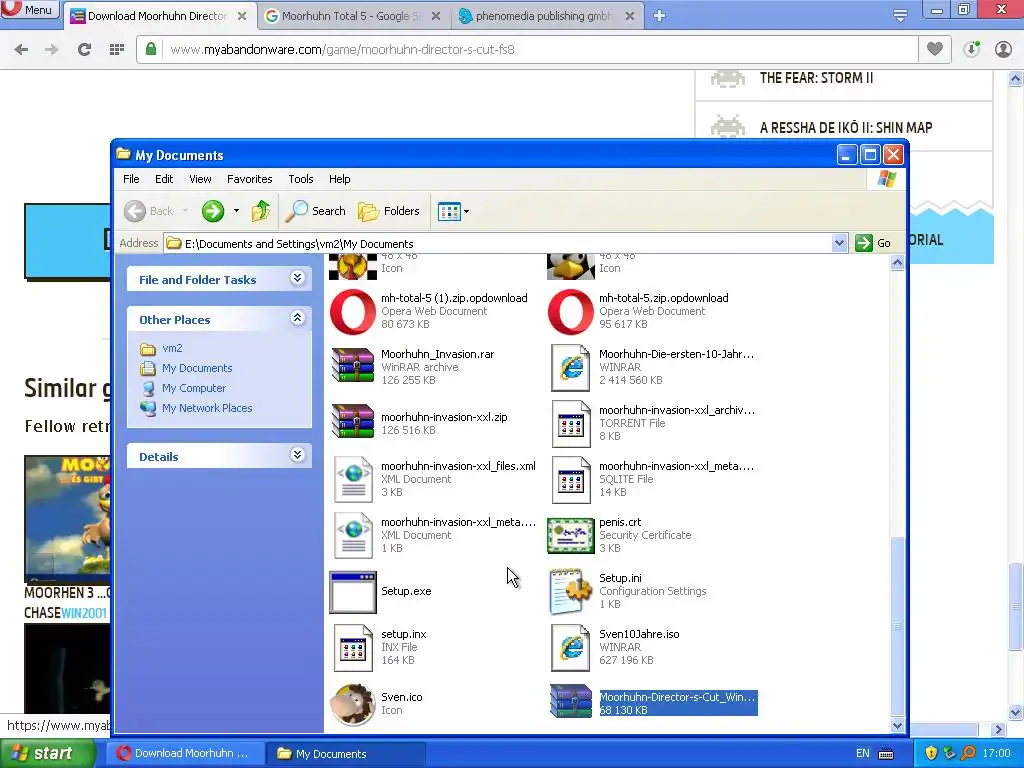The height and width of the screenshot is (768, 1024).
Task: Open the Favorites menu
Action: 249,179
